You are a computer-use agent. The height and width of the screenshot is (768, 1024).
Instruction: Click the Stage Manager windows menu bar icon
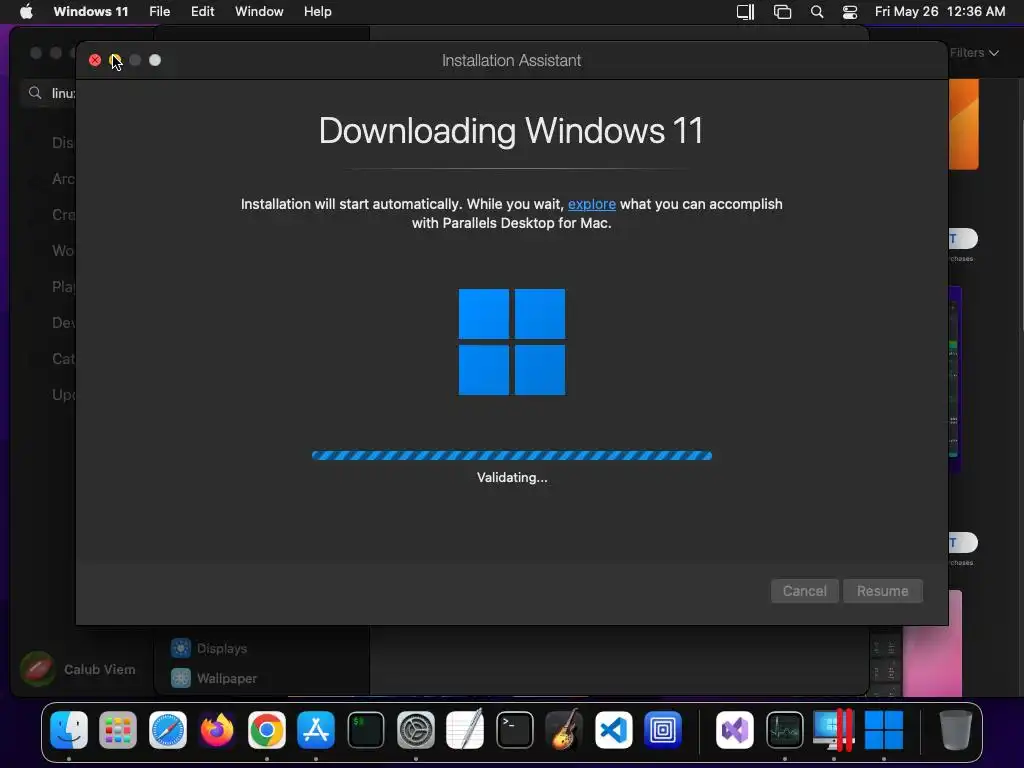click(x=782, y=11)
